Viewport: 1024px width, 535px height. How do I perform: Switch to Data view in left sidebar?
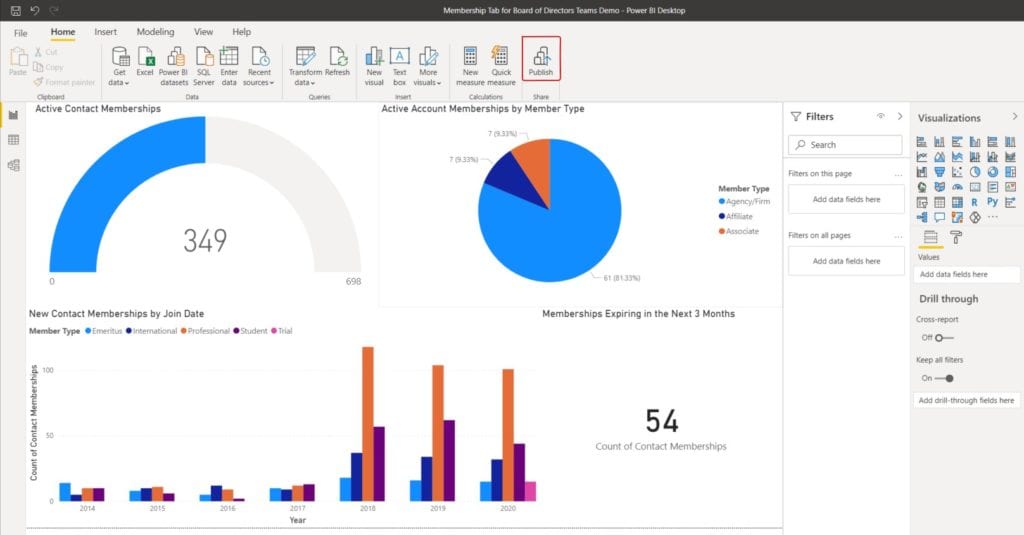pyautogui.click(x=13, y=140)
